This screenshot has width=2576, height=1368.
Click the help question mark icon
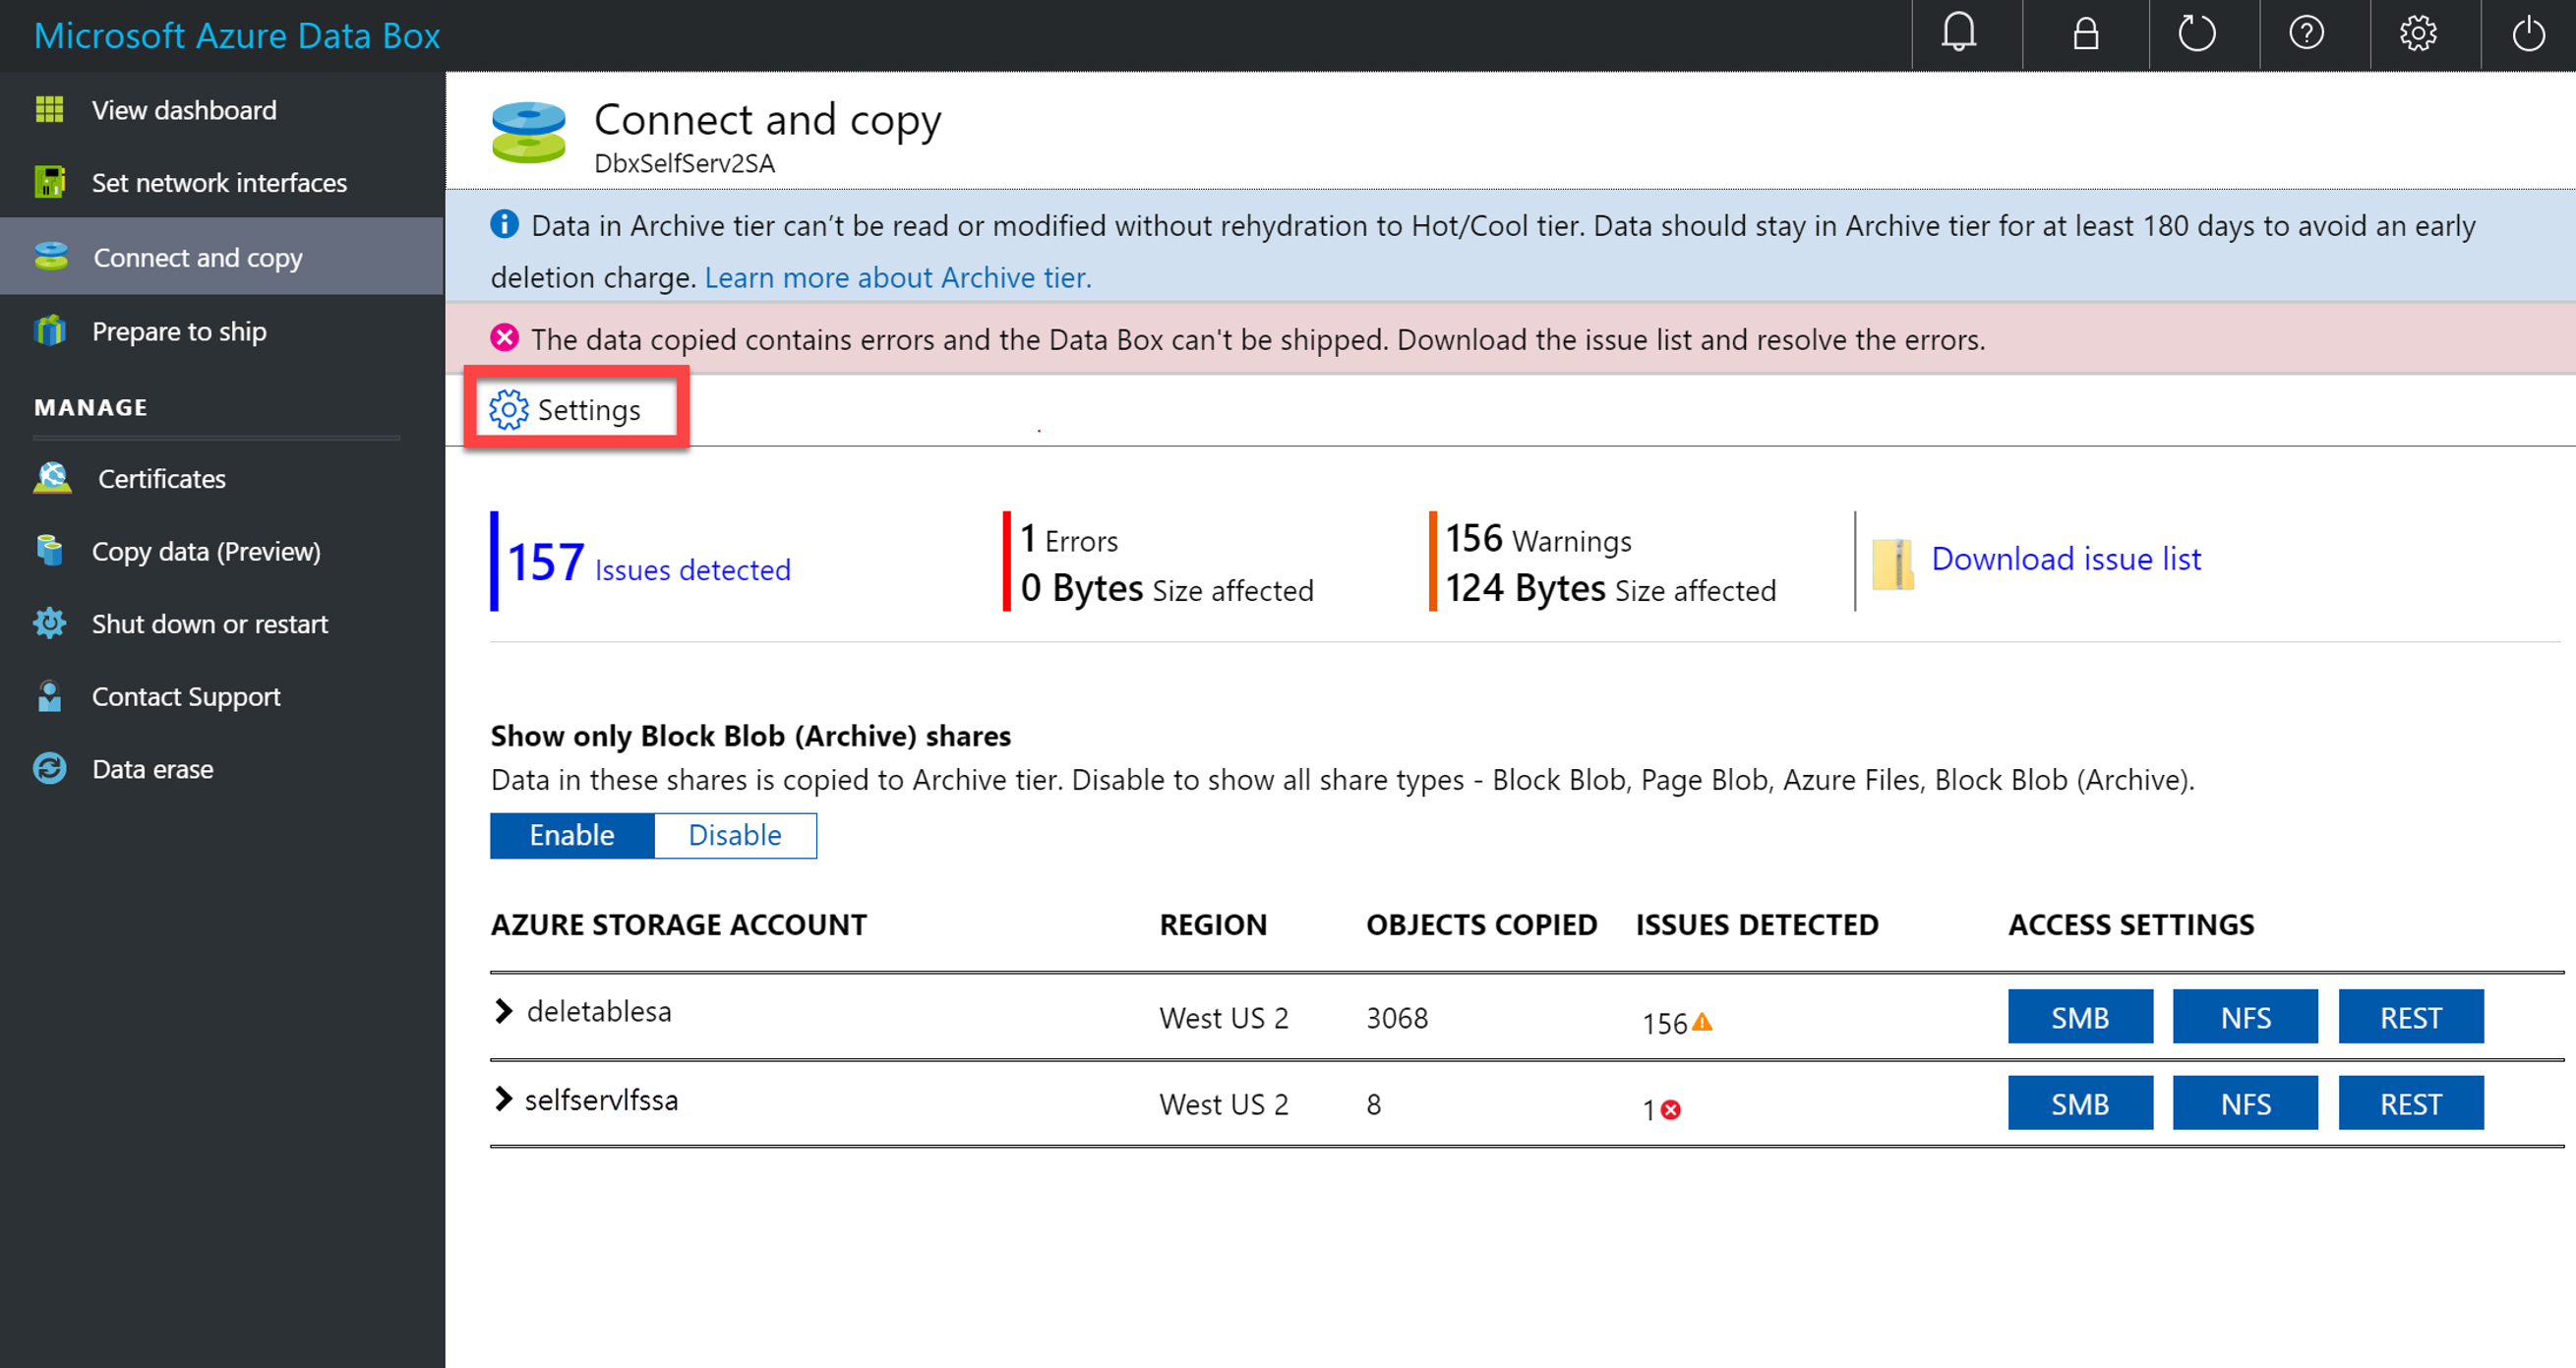click(x=2306, y=32)
